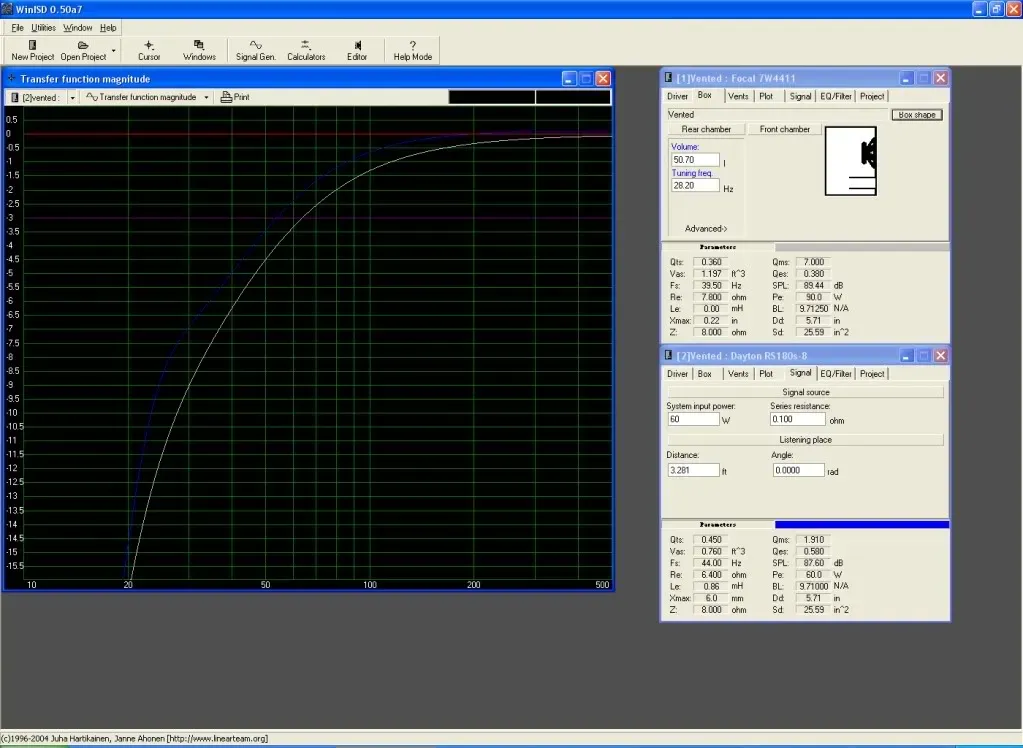The image size is (1023, 748).
Task: Click the Print icon in graph window
Action: [226, 97]
